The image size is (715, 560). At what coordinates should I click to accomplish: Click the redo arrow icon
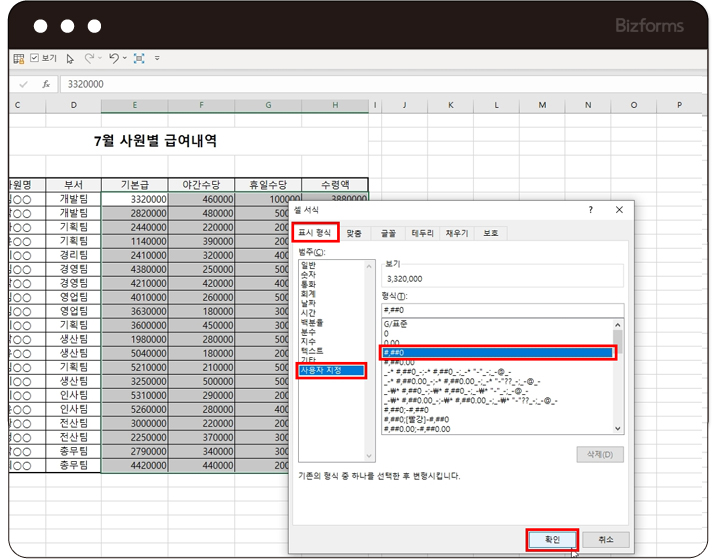point(90,59)
